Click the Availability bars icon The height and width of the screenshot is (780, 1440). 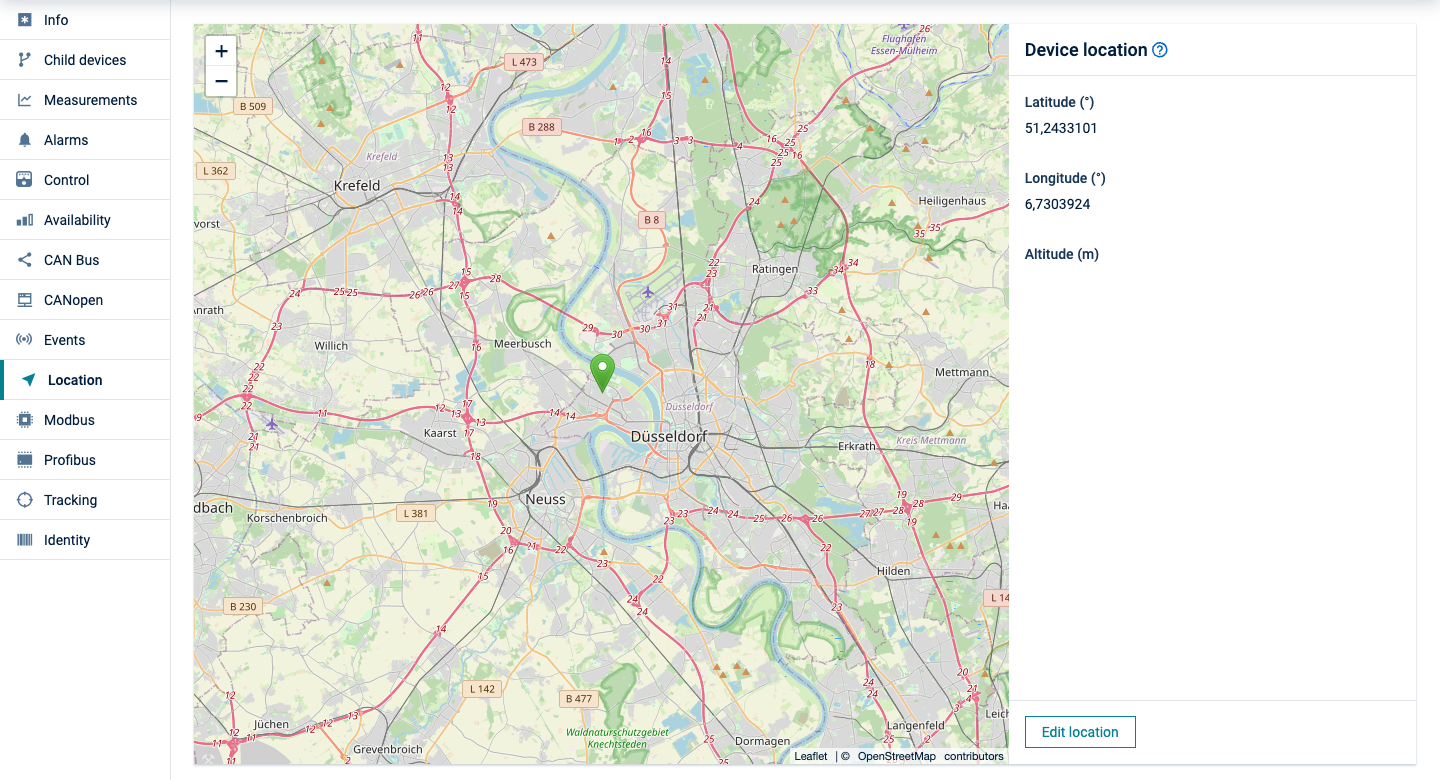click(x=25, y=220)
